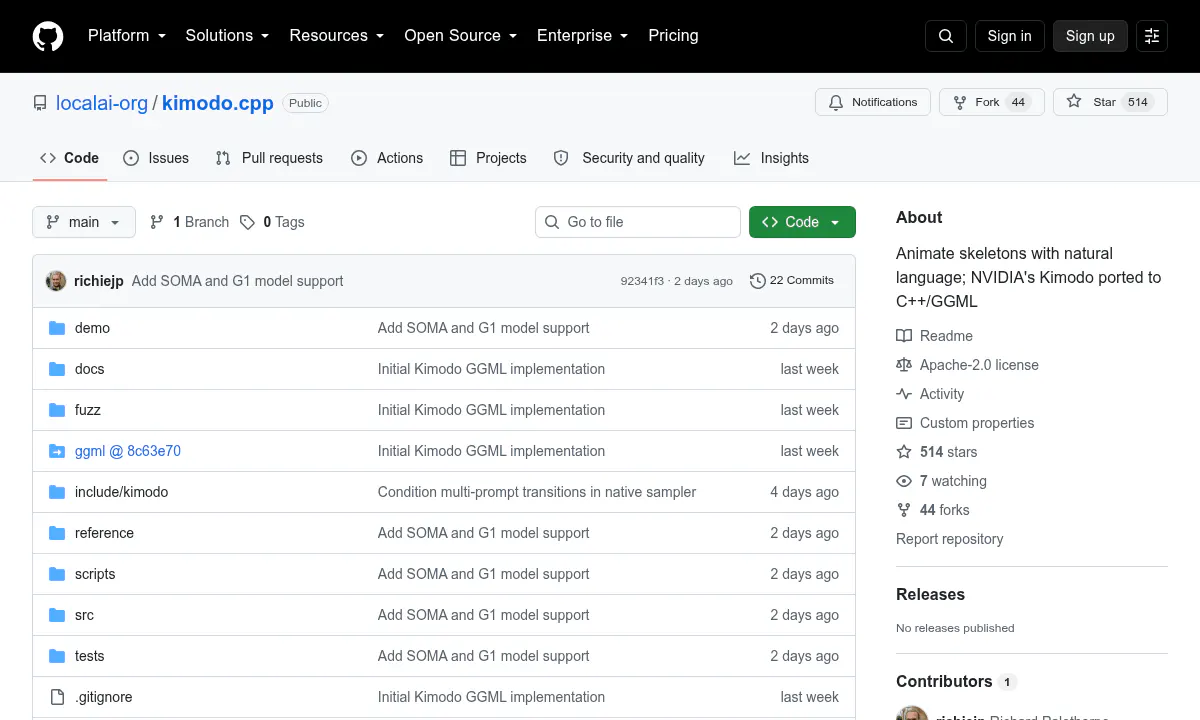Open the src folder icon

(x=57, y=615)
